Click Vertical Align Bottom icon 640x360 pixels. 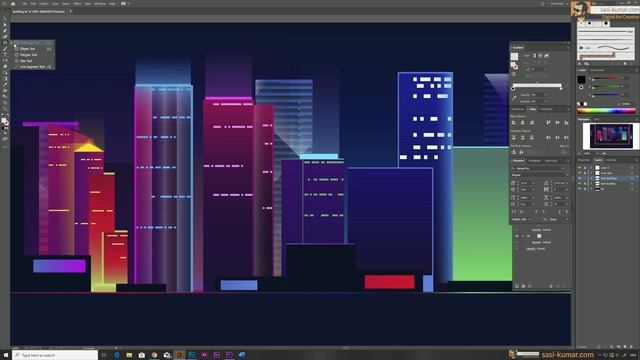pyautogui.click(x=566, y=122)
